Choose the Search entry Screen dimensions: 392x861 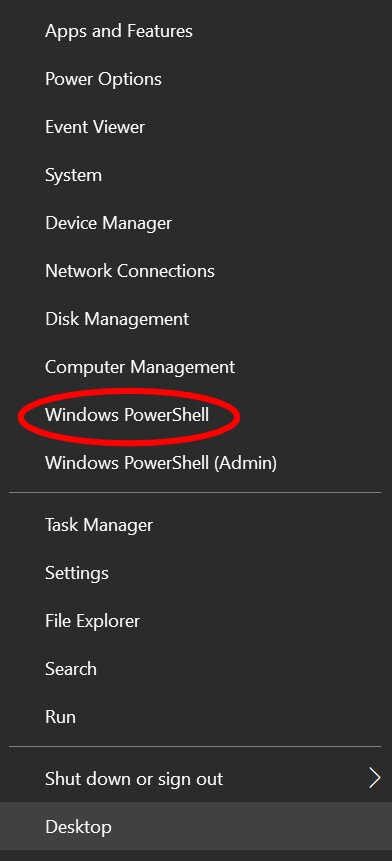[x=196, y=669]
